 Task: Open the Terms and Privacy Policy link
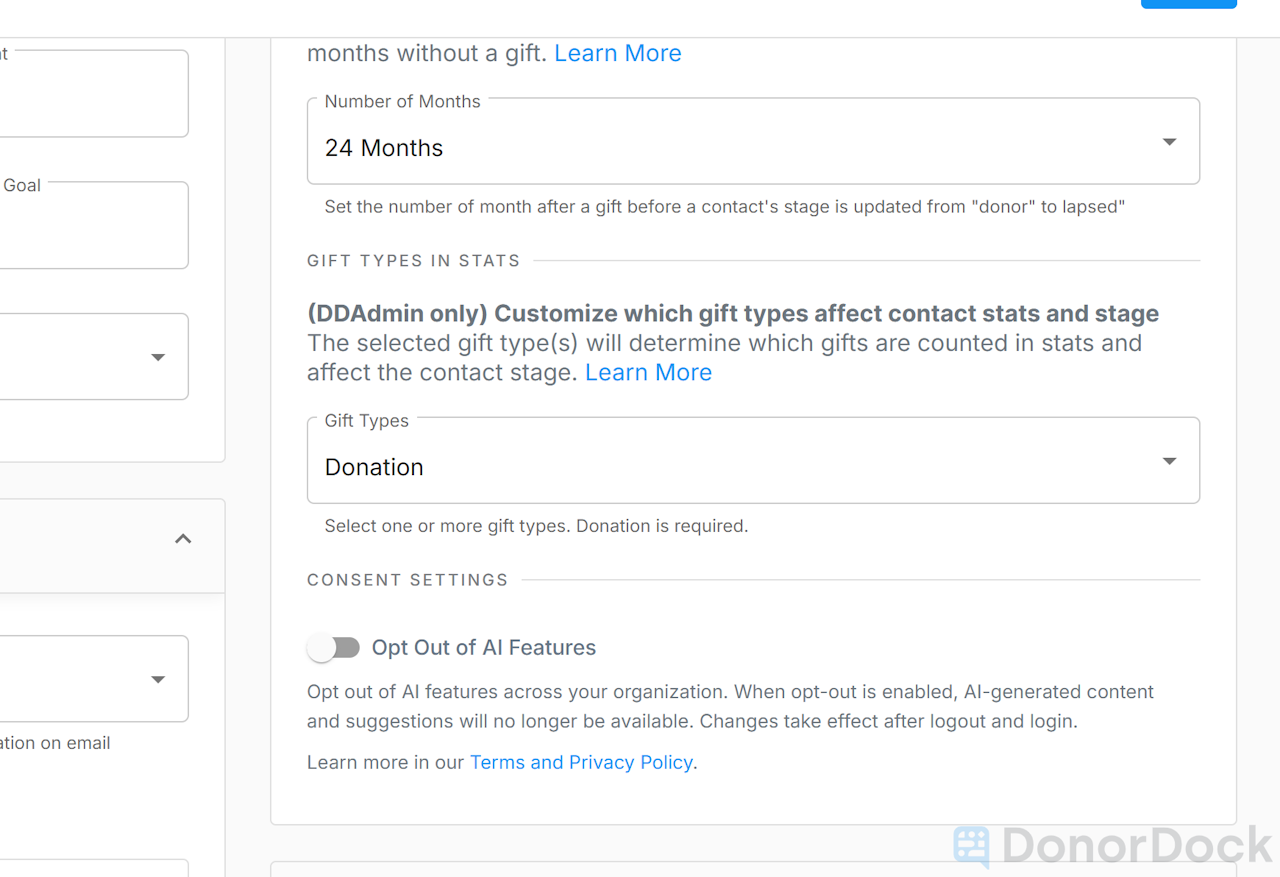581,762
